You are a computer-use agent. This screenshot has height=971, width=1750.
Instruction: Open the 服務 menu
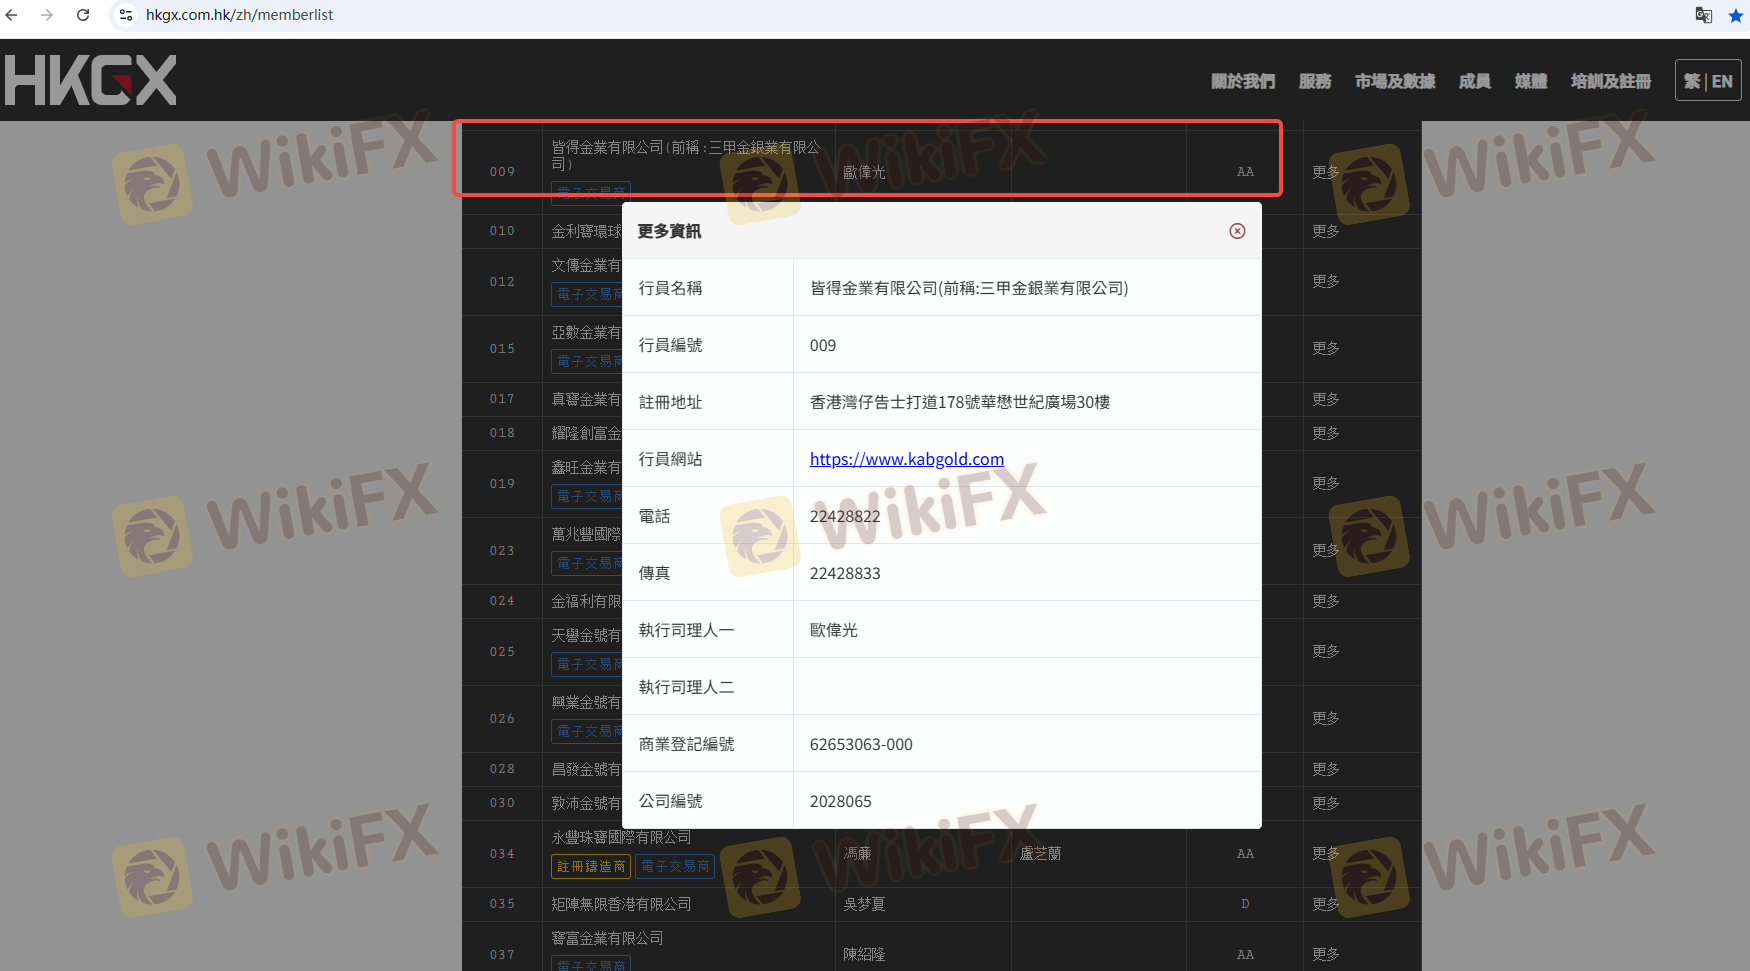point(1315,81)
